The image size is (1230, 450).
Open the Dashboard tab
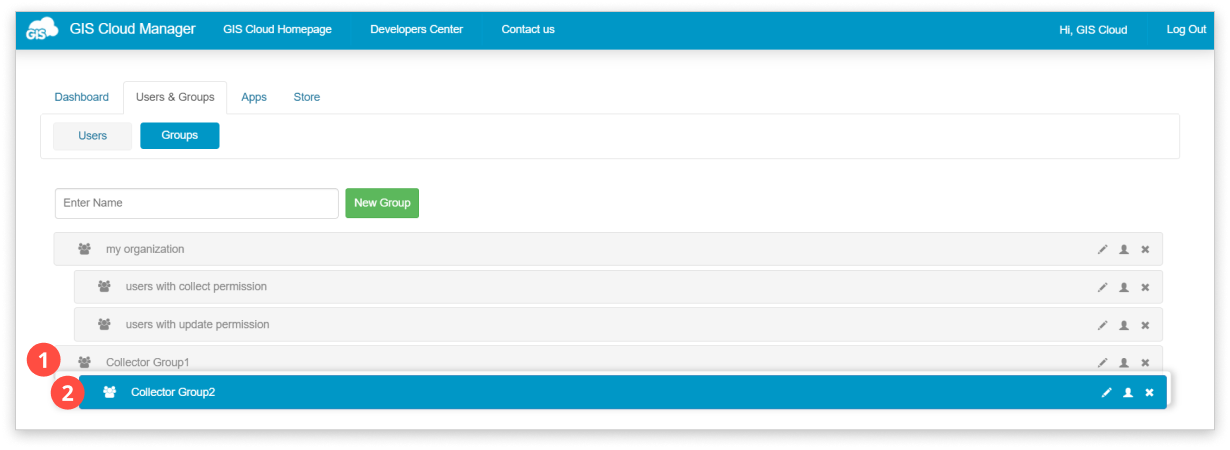point(82,97)
